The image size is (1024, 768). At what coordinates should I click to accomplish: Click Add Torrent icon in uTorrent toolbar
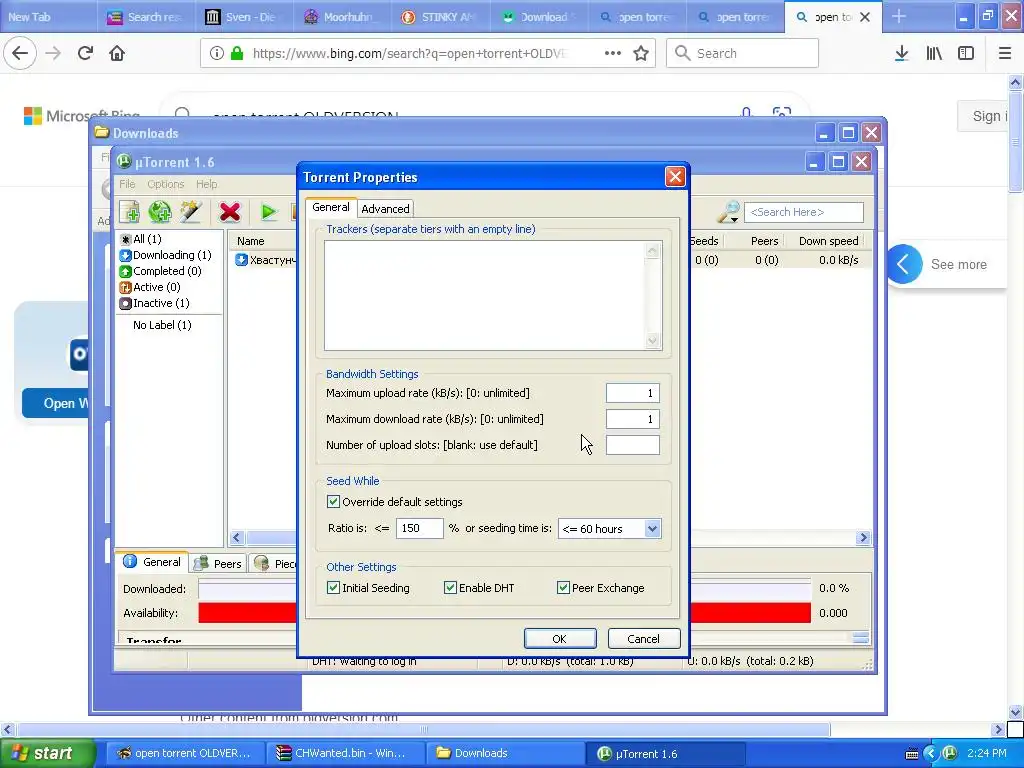pos(129,212)
